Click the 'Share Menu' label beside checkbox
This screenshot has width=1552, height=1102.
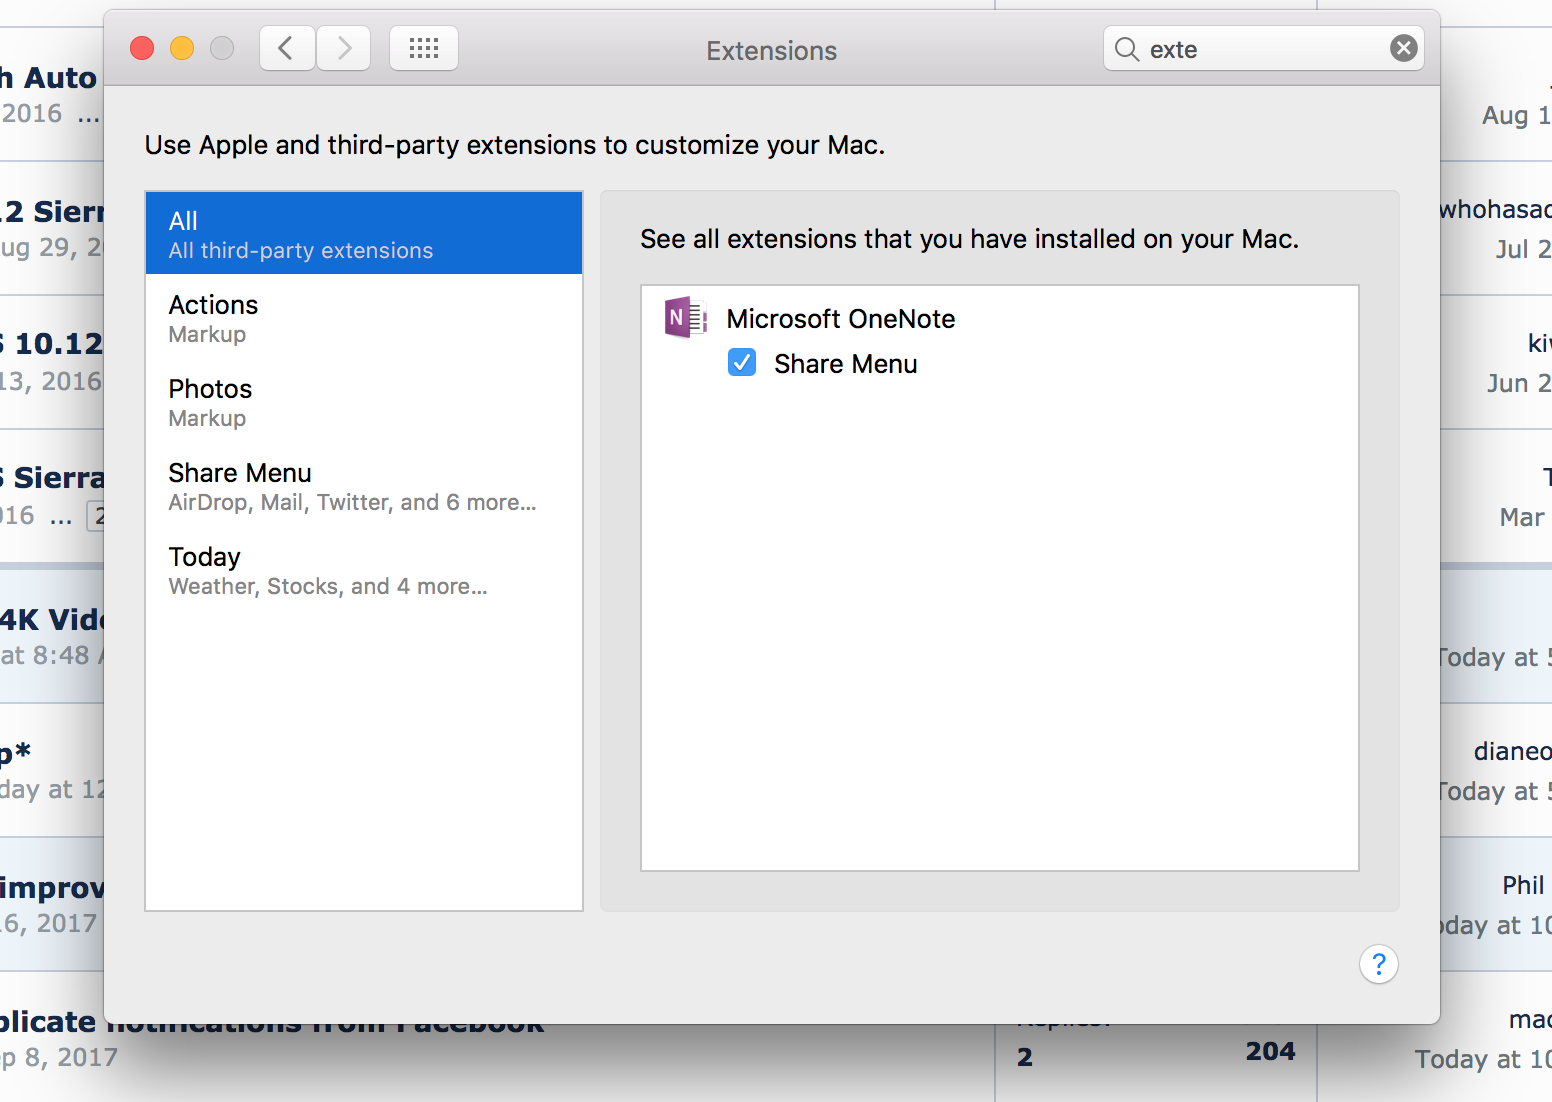(846, 364)
